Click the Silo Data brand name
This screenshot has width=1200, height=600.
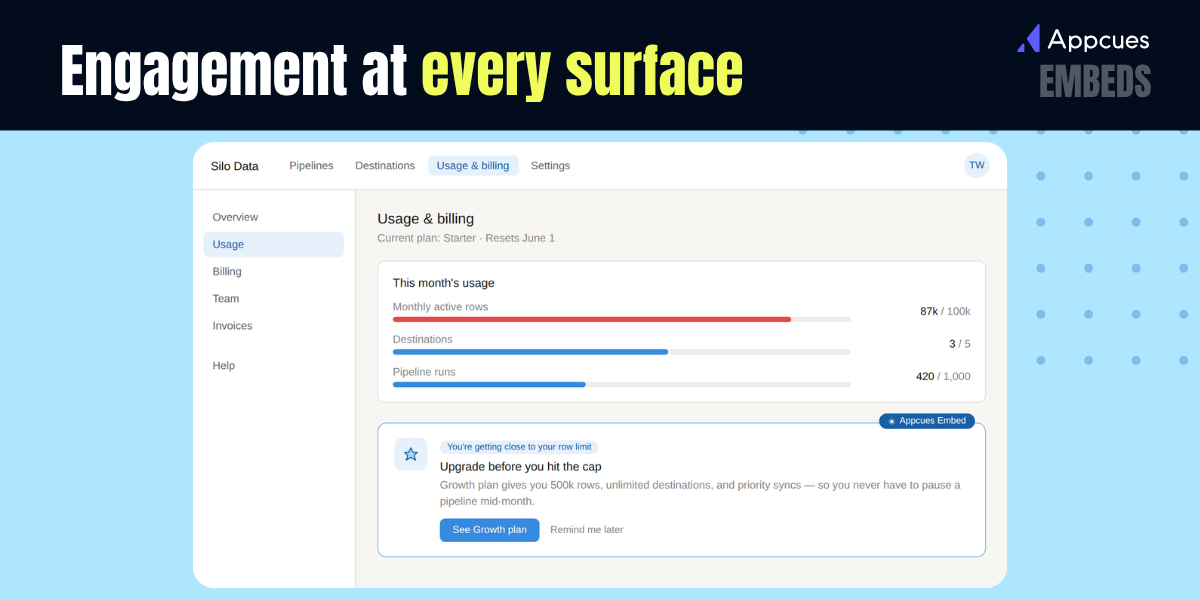point(234,166)
